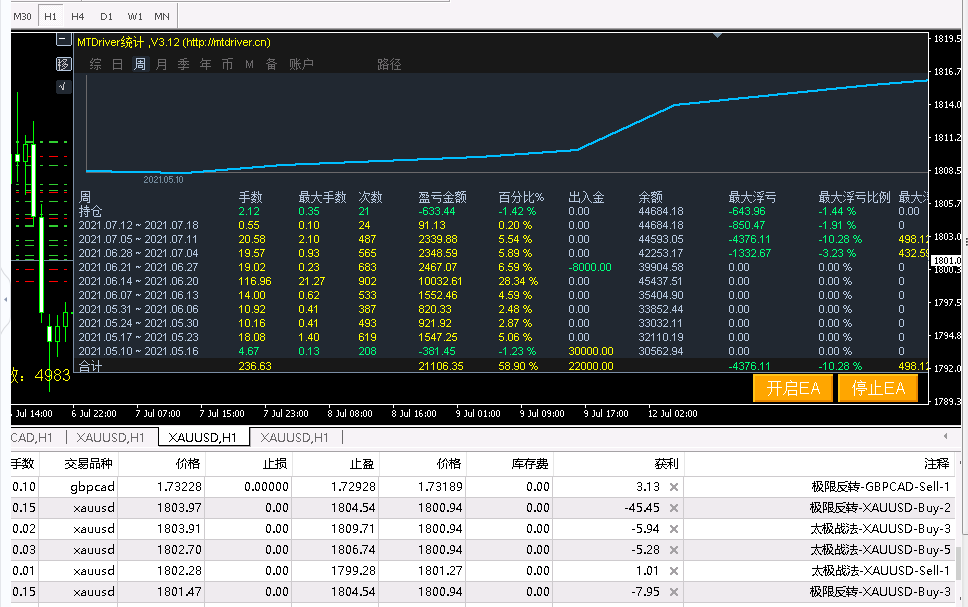This screenshot has height=607, width=968.
Task: Click the √ checkmark icon in the chart
Action: pyautogui.click(x=63, y=86)
